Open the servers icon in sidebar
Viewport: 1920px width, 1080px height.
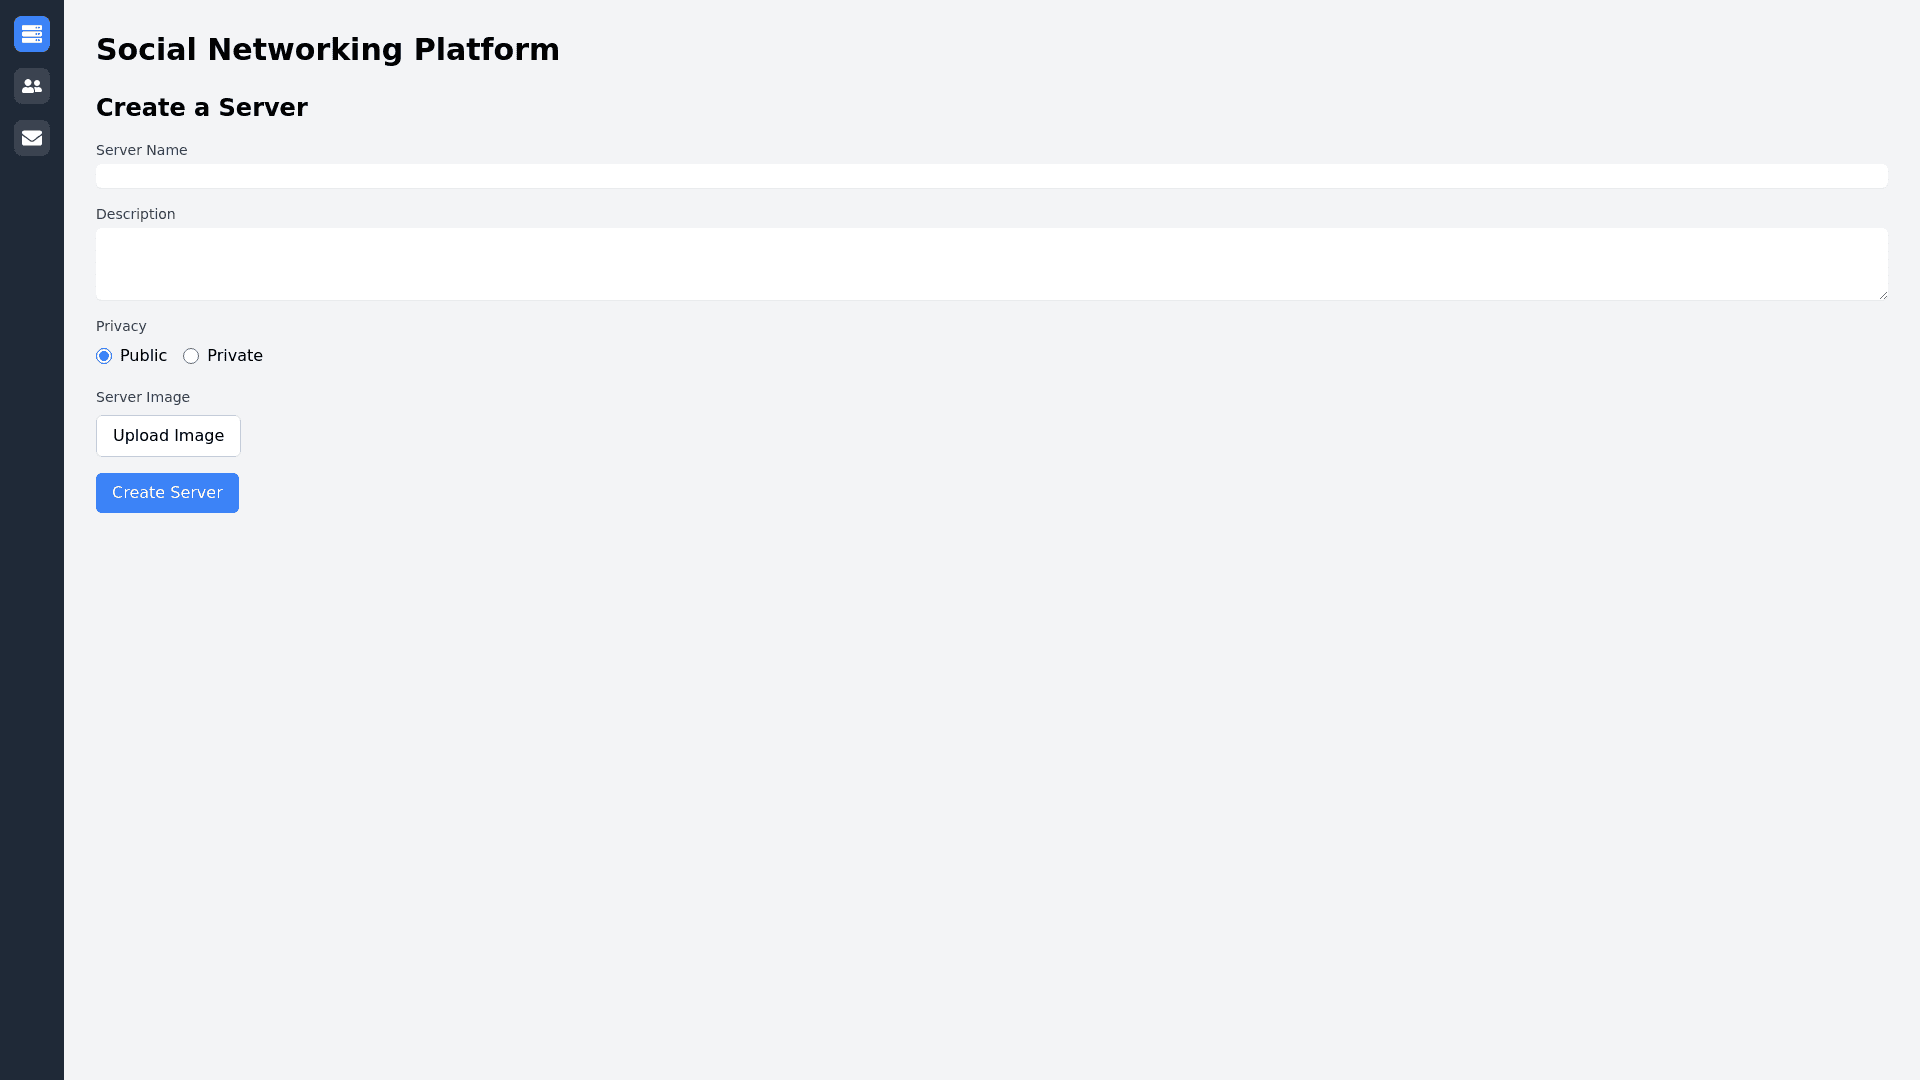pyautogui.click(x=32, y=34)
